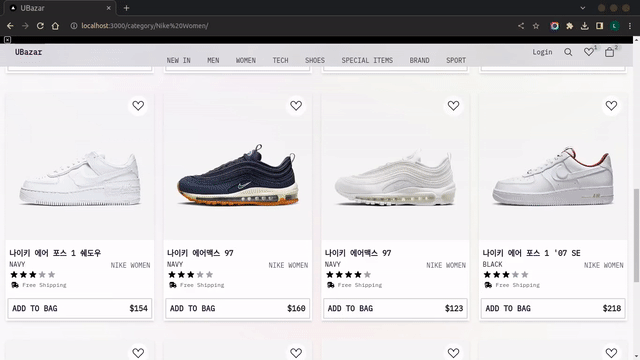Image resolution: width=640 pixels, height=360 pixels.
Task: Toggle favorite heart on white Air Max 97
Action: (x=453, y=105)
